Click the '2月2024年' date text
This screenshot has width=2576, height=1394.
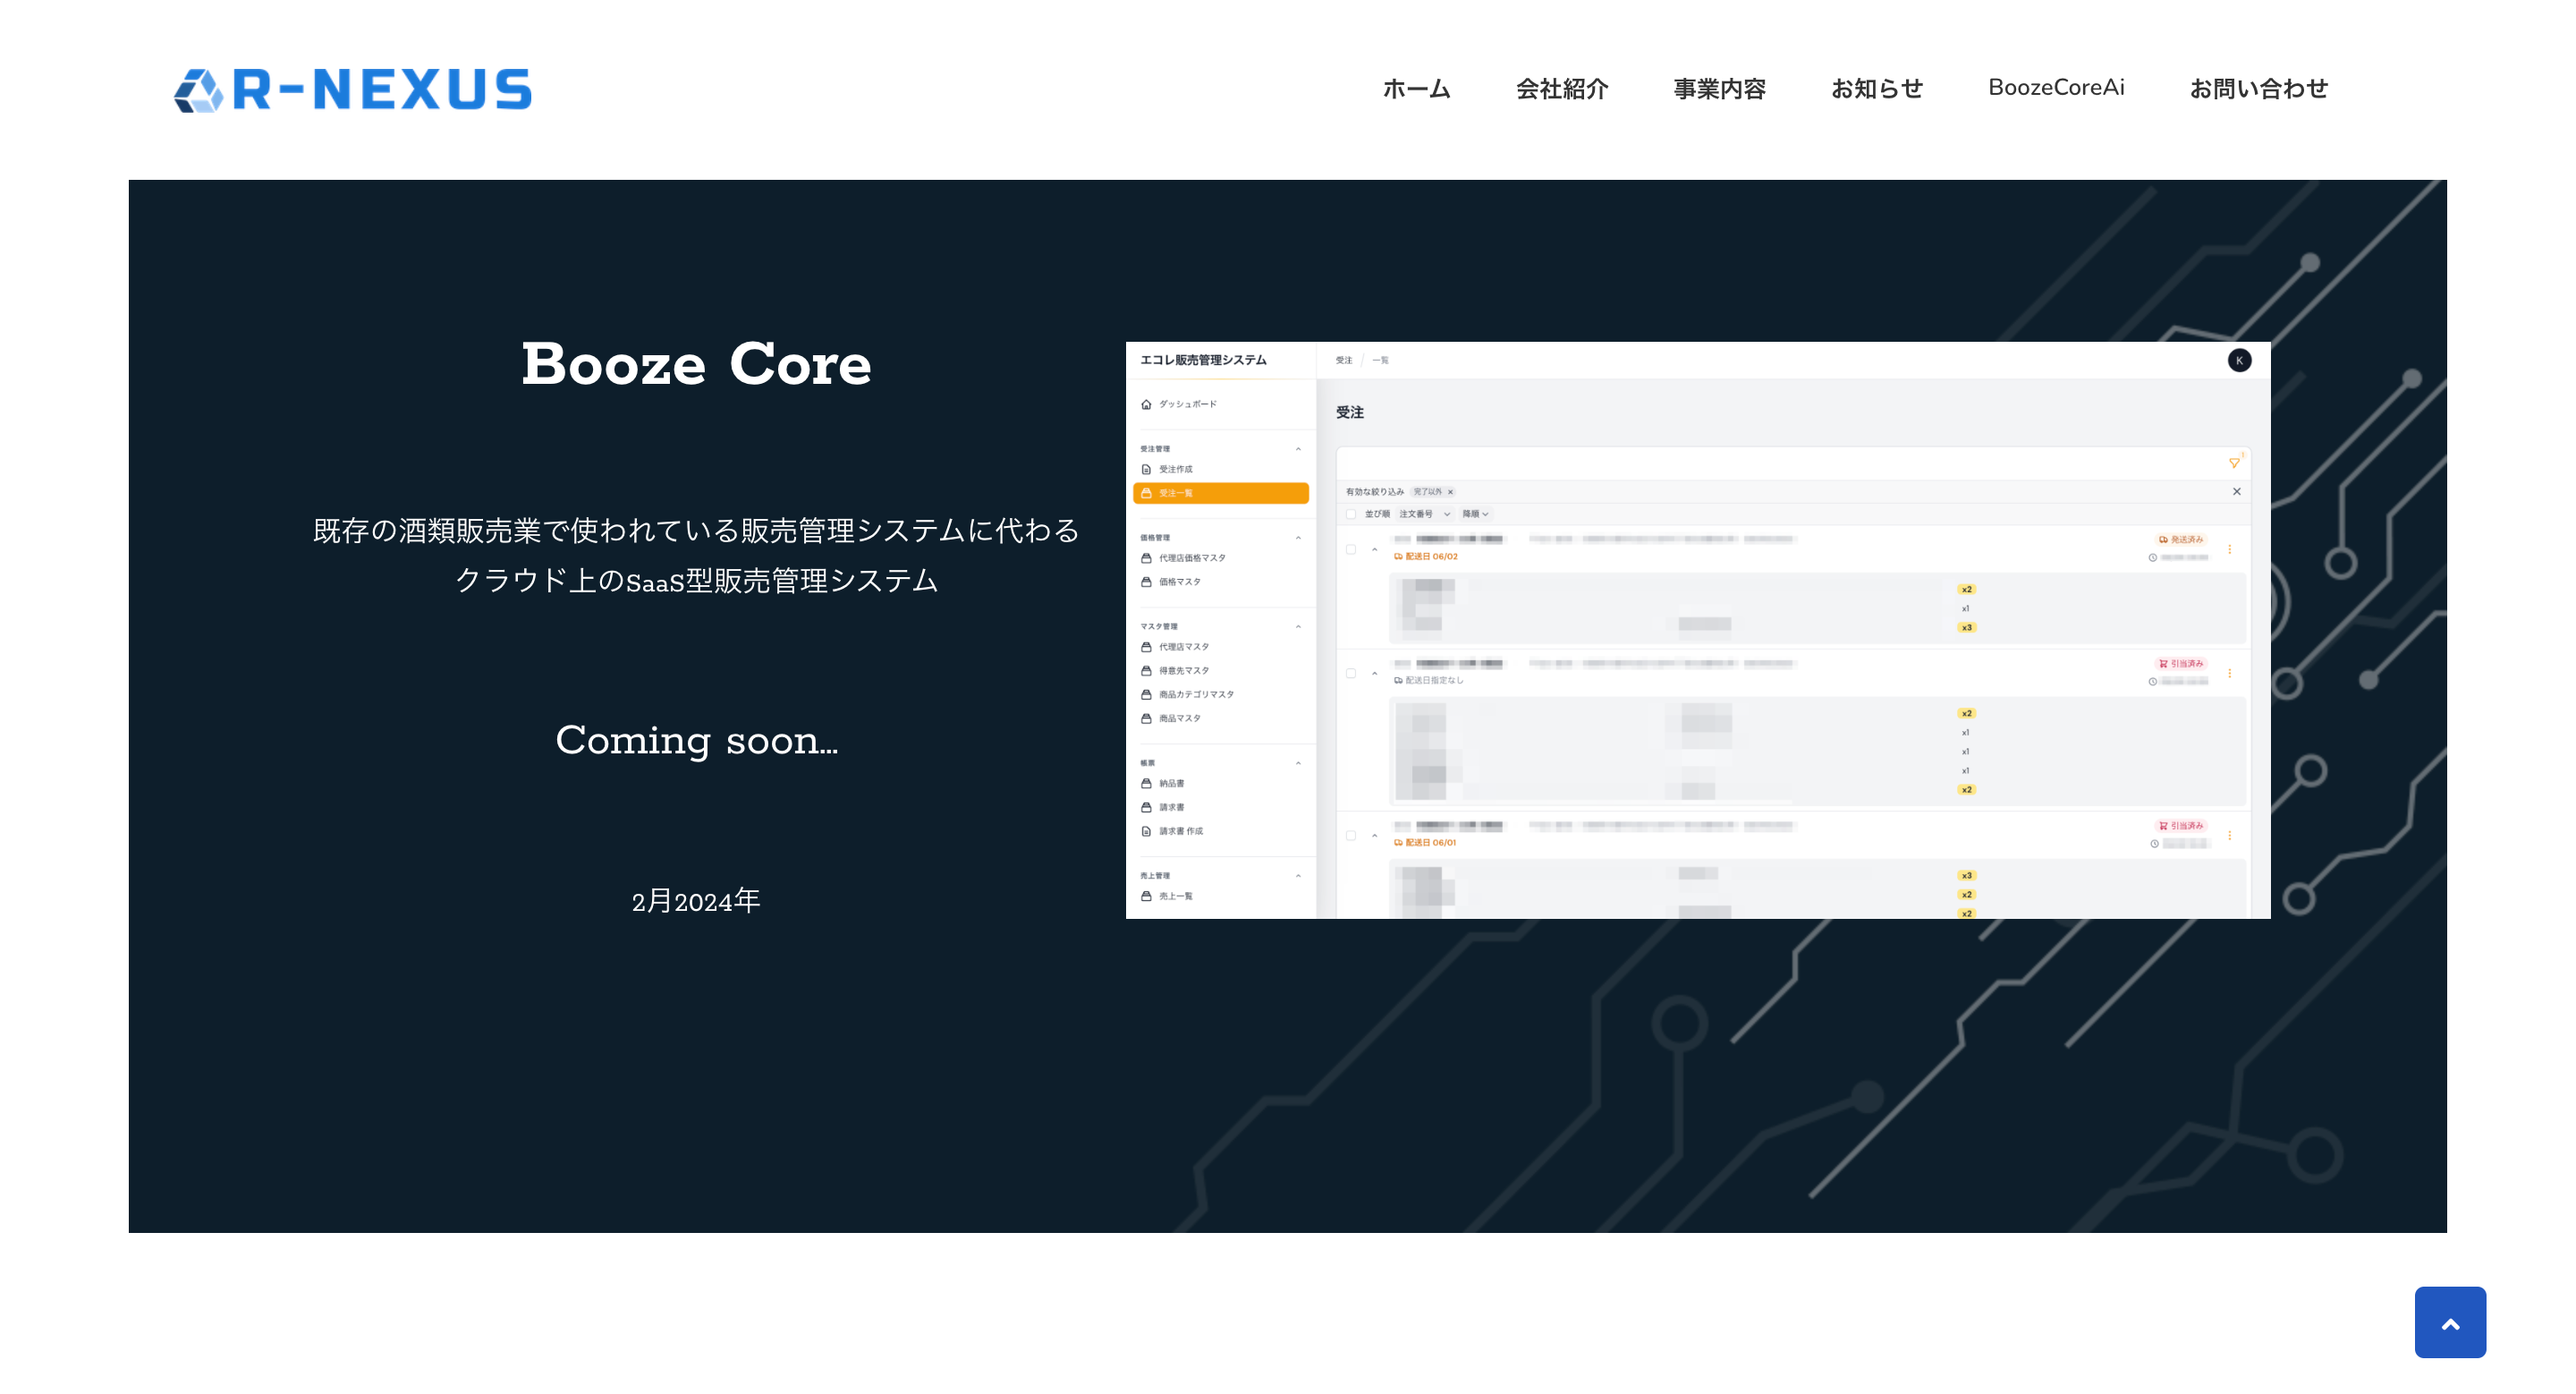(x=696, y=901)
